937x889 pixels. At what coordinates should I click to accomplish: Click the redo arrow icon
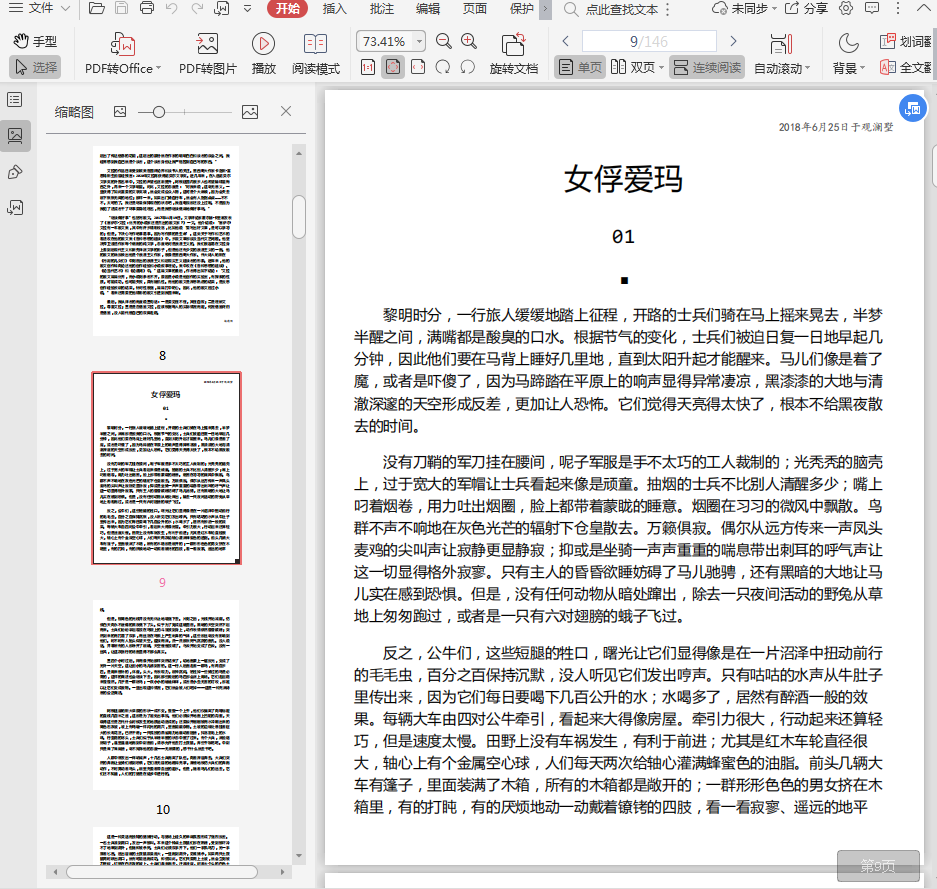[x=197, y=8]
